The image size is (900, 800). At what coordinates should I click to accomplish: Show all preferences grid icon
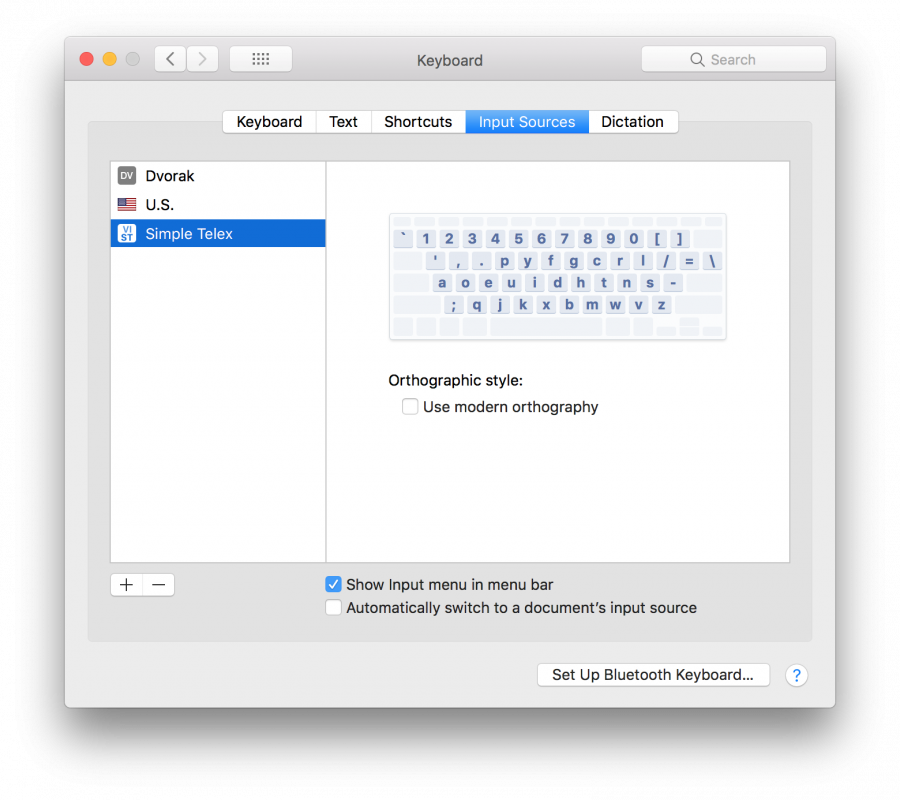[261, 59]
